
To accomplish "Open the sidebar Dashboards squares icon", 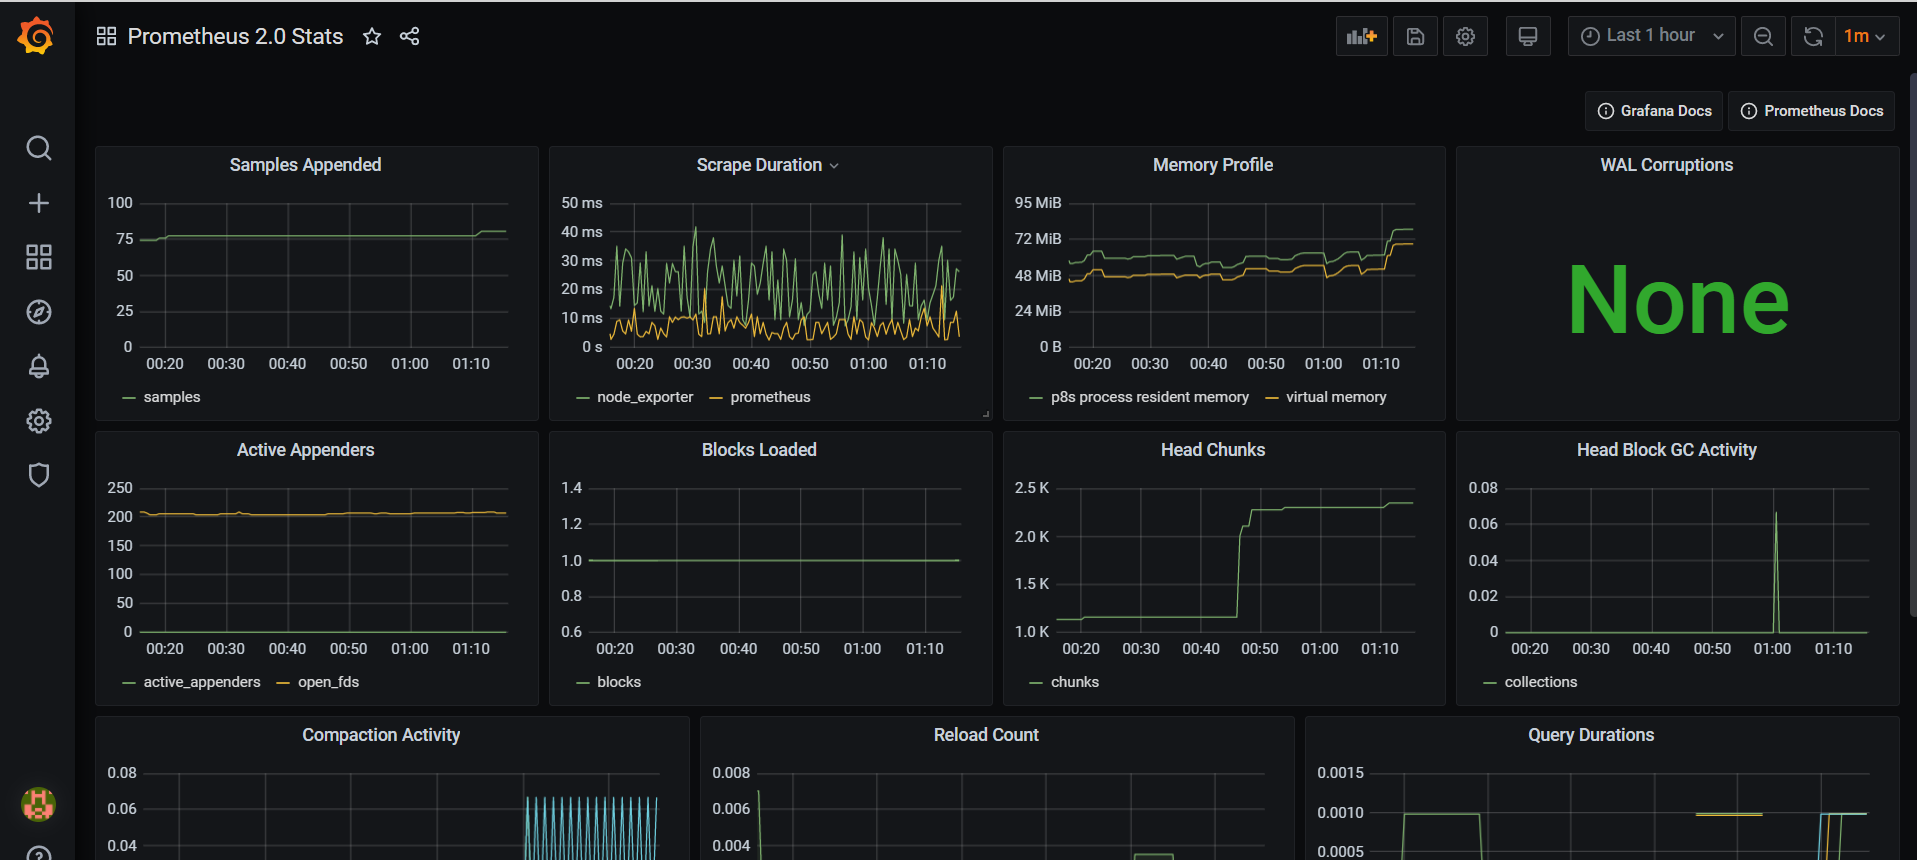I will [38, 257].
